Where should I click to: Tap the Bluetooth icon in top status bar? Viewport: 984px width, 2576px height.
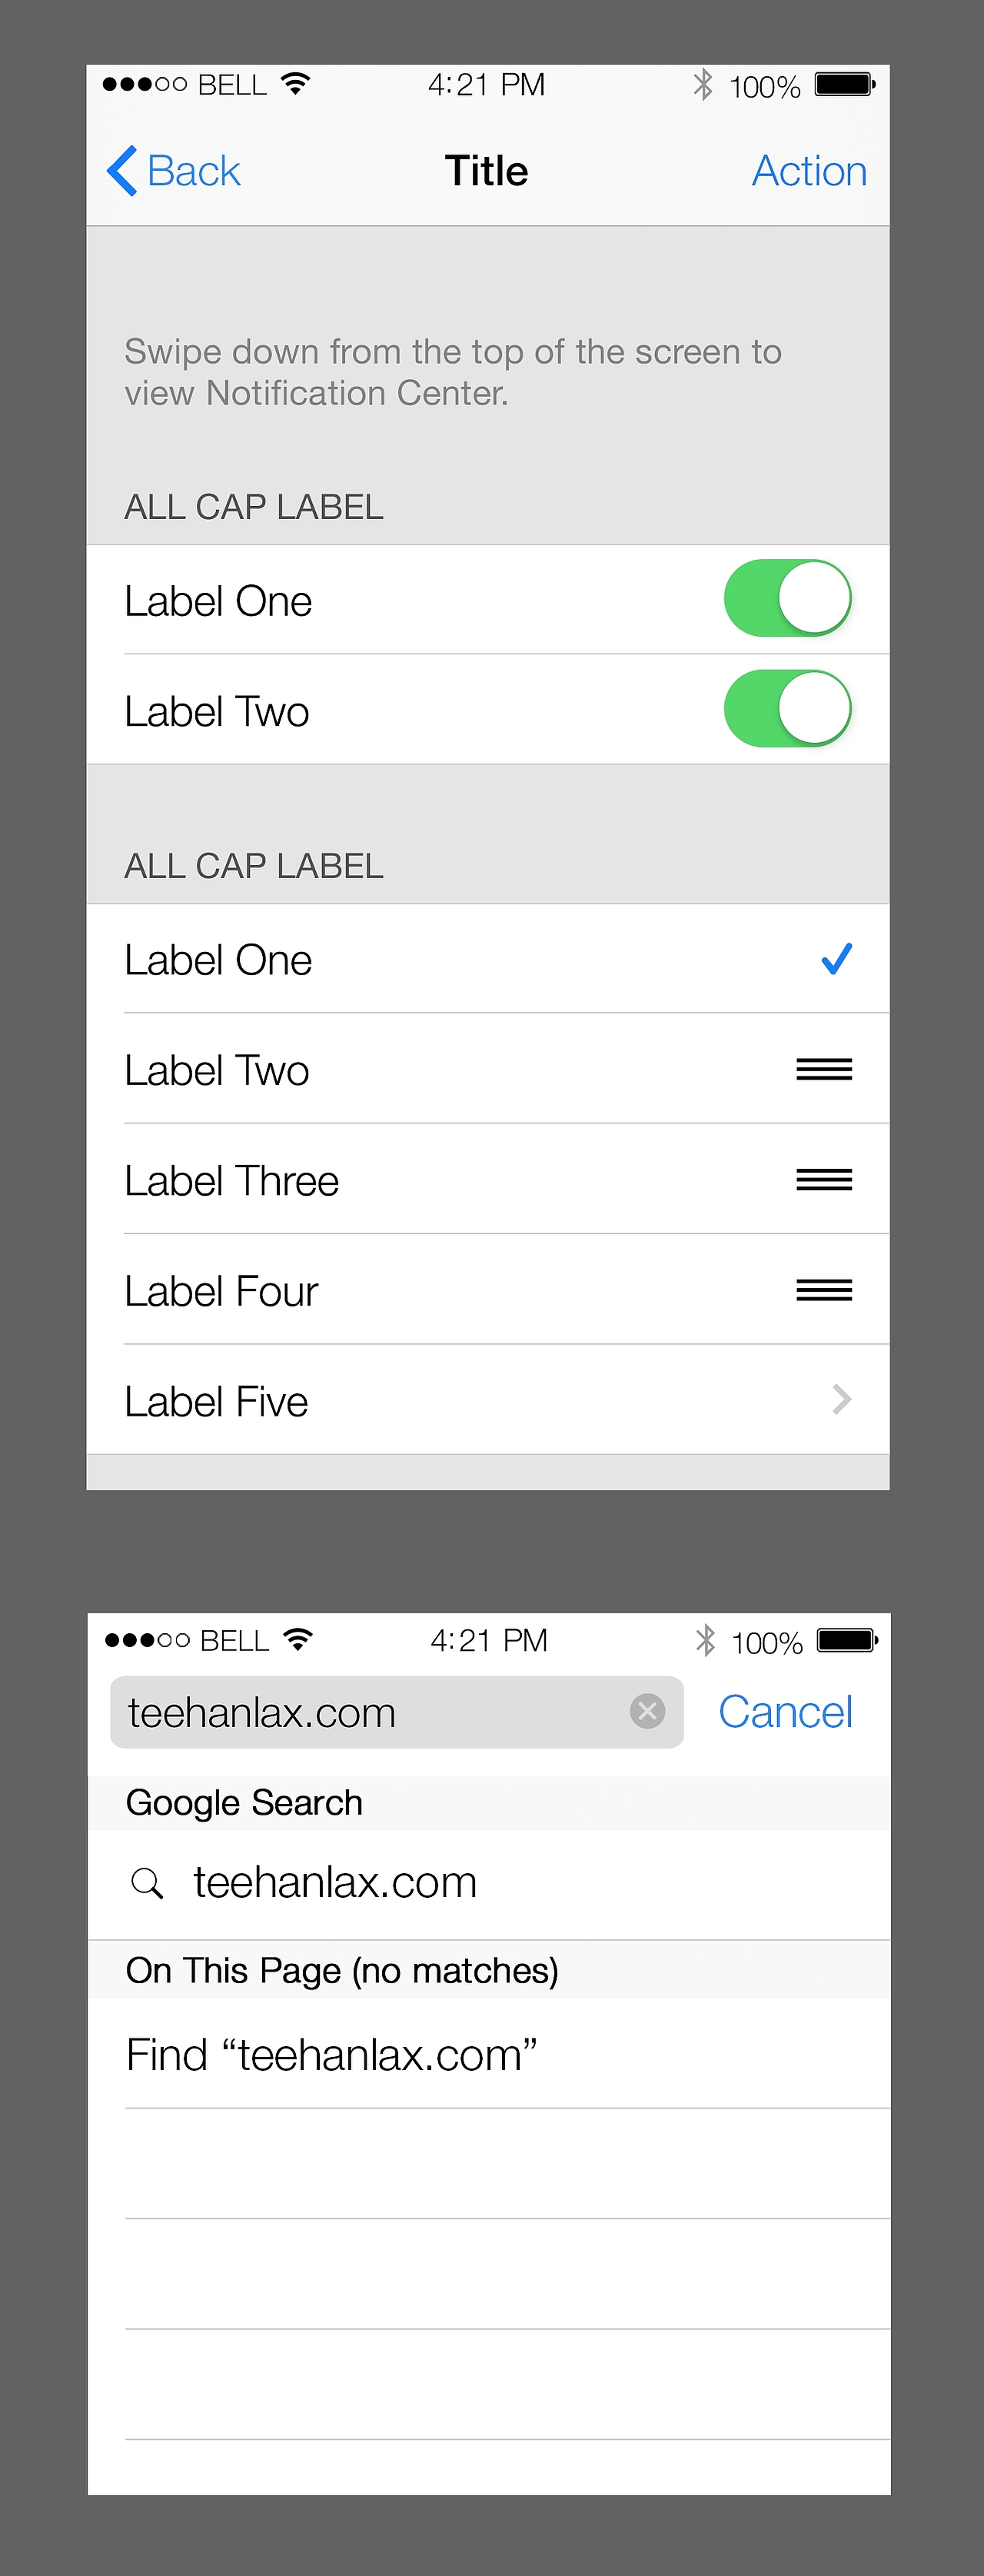coord(703,85)
